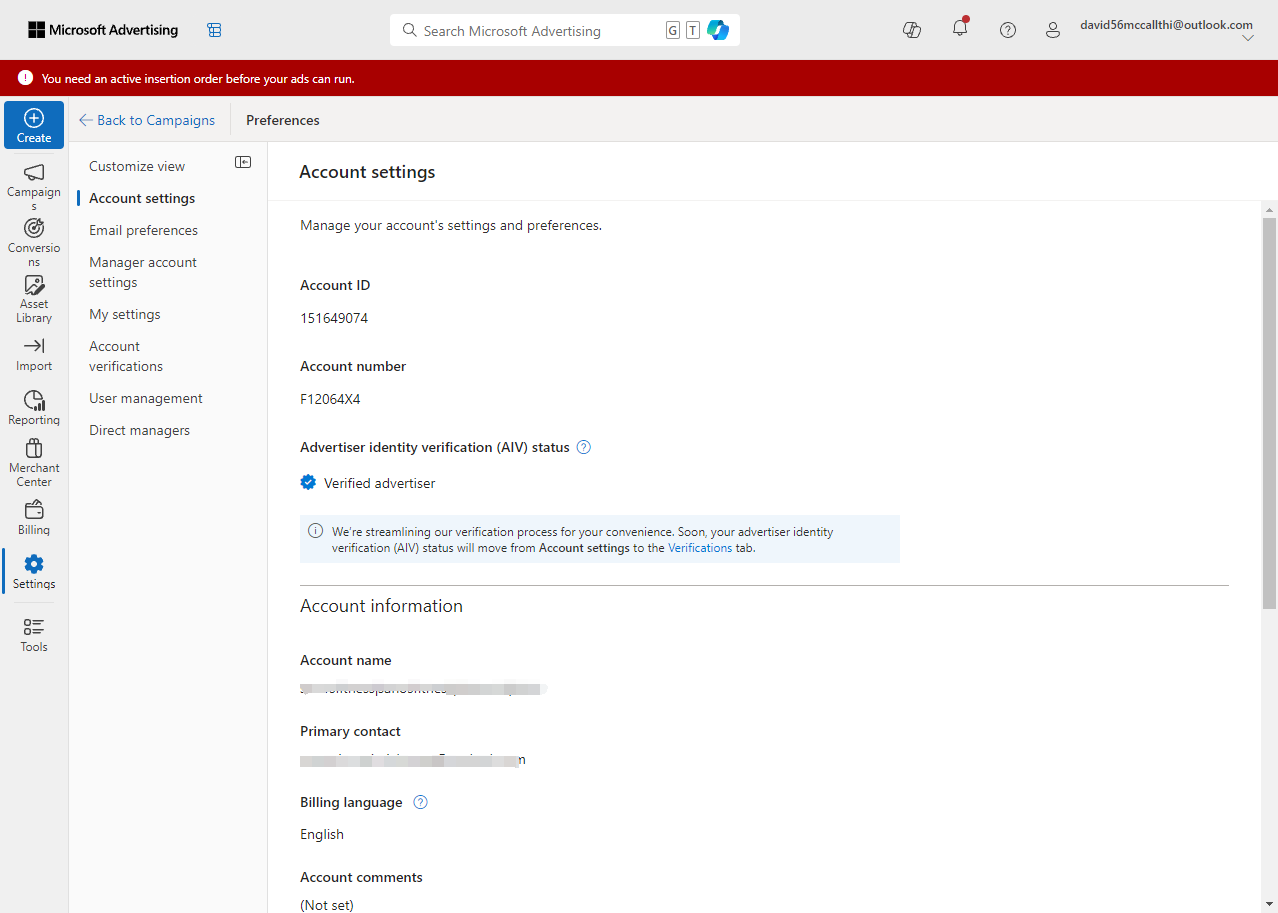Open the Tools sidebar icon

[x=34, y=627]
